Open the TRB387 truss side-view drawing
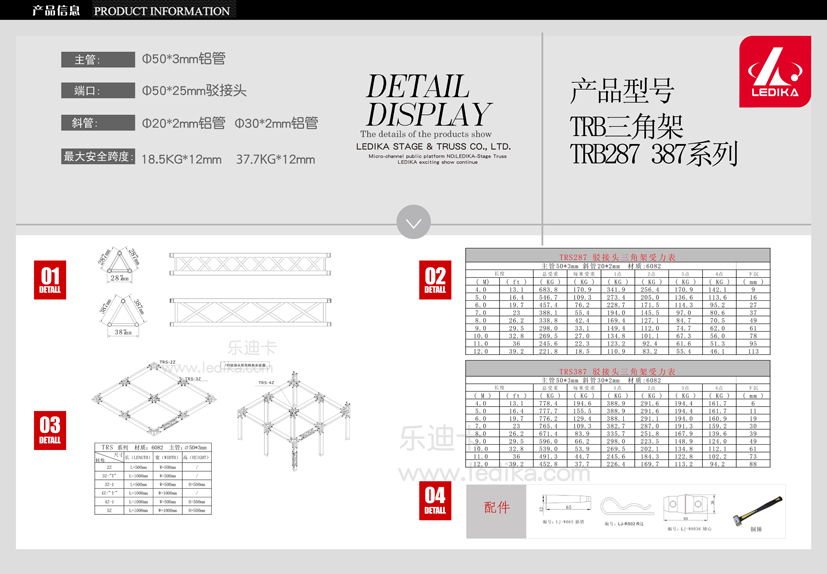 click(x=250, y=312)
